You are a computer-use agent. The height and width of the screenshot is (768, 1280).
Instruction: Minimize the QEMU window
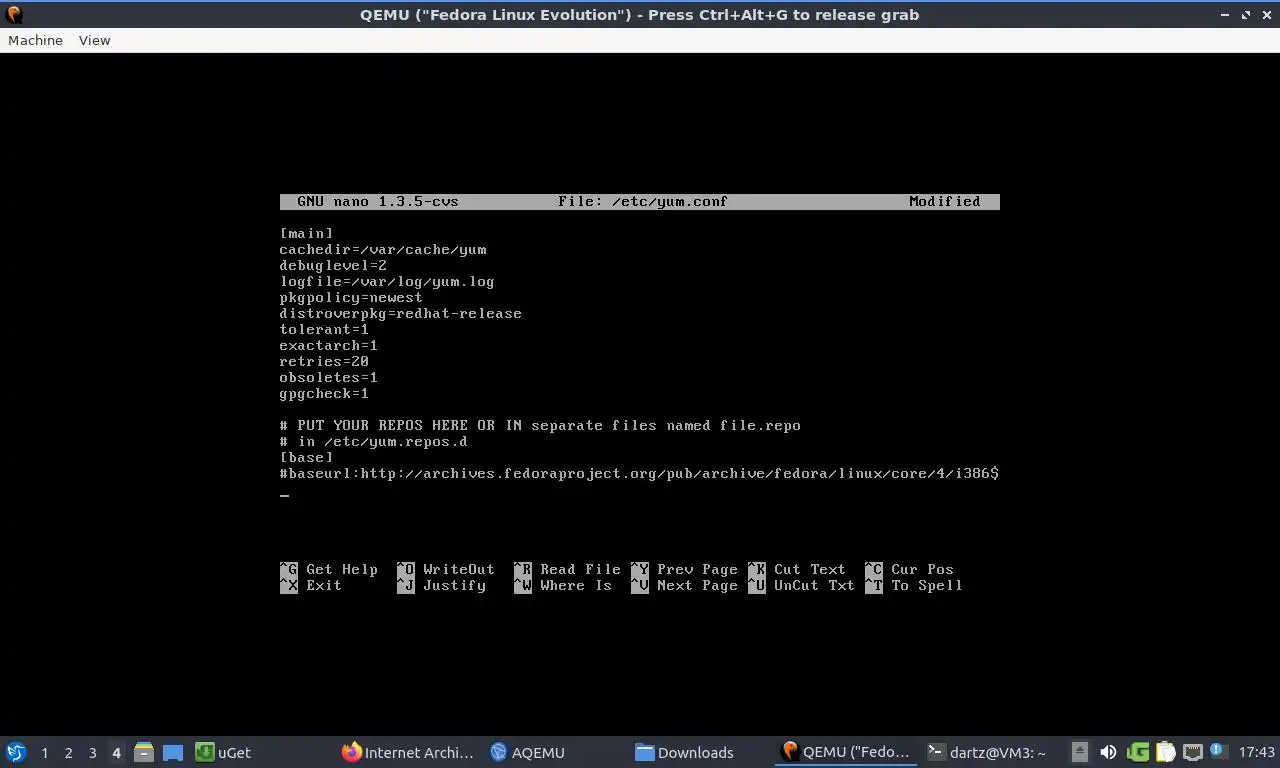1225,15
